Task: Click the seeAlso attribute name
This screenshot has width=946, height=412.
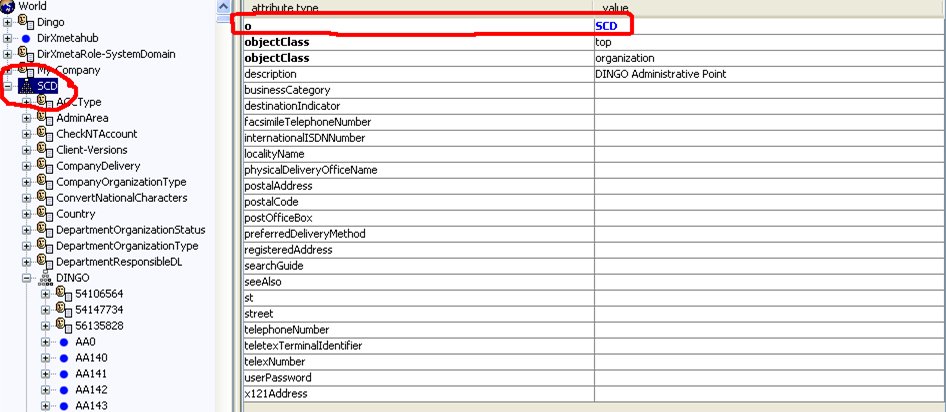Action: 263,282
